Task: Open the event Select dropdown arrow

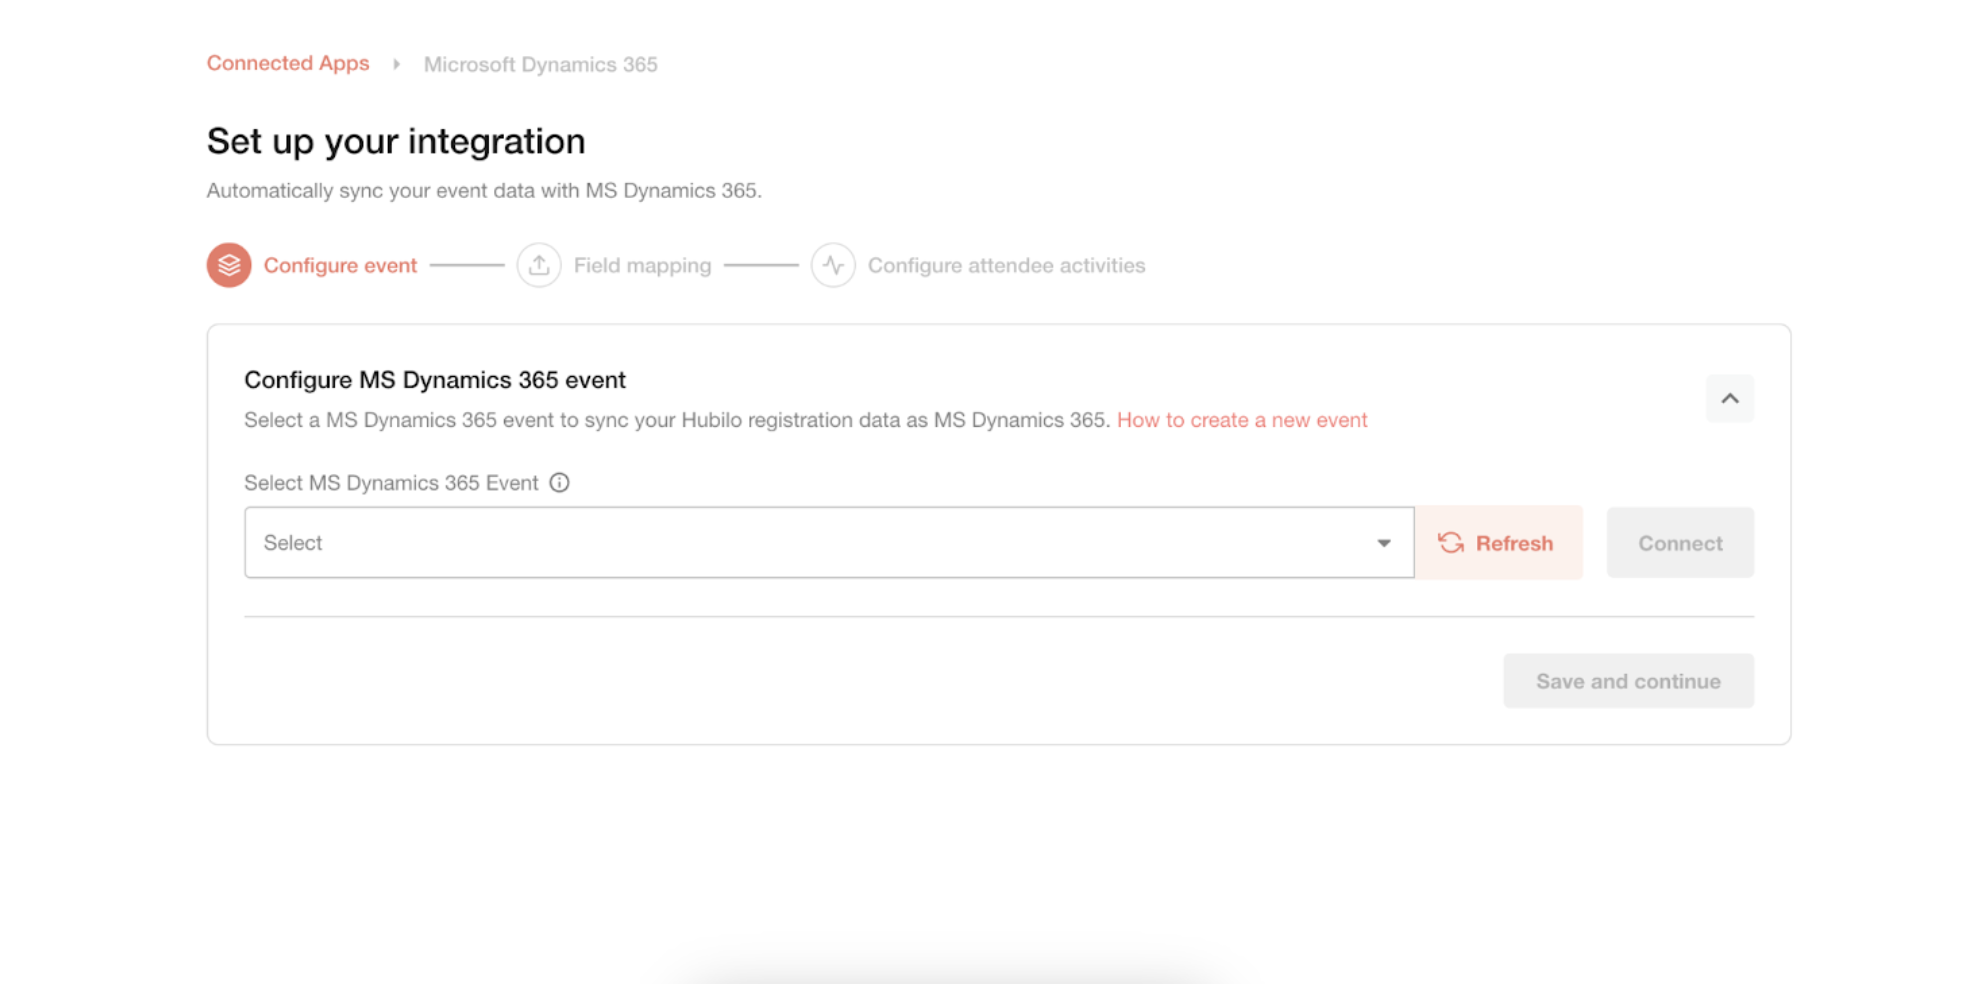Action: click(1384, 543)
